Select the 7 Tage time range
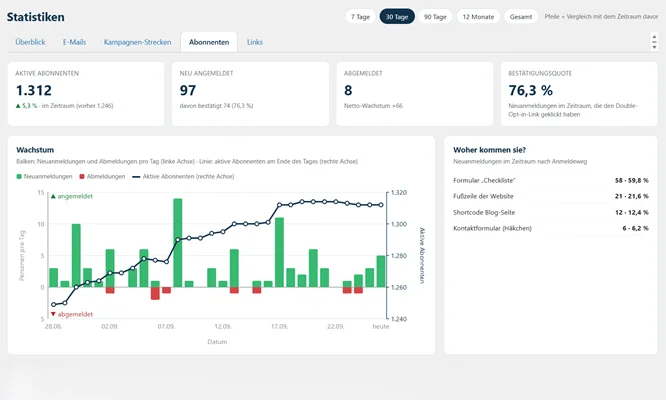 pos(360,17)
